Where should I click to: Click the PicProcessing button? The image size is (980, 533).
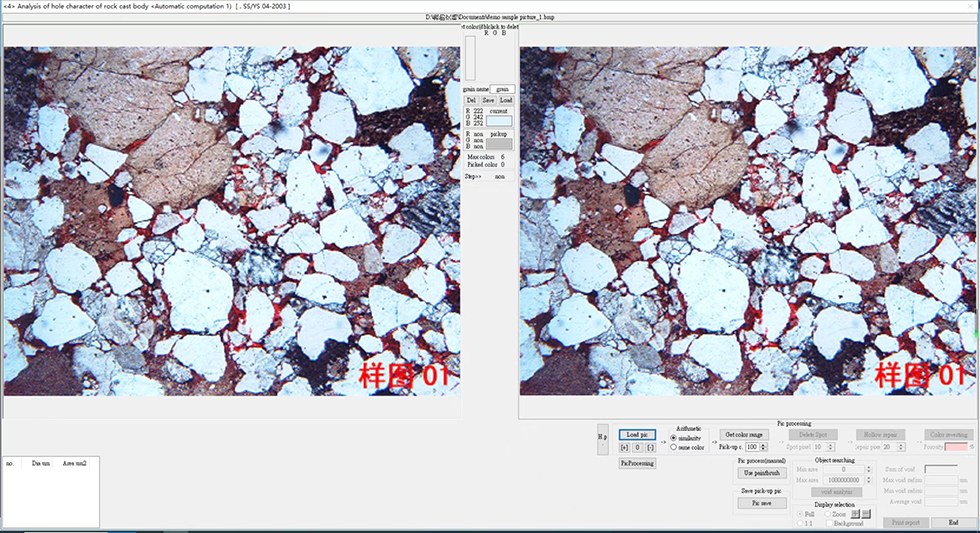[637, 463]
